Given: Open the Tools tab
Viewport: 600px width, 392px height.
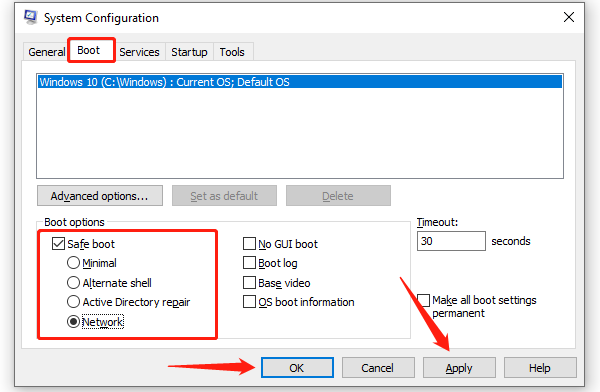Looking at the screenshot, I should click(x=232, y=52).
